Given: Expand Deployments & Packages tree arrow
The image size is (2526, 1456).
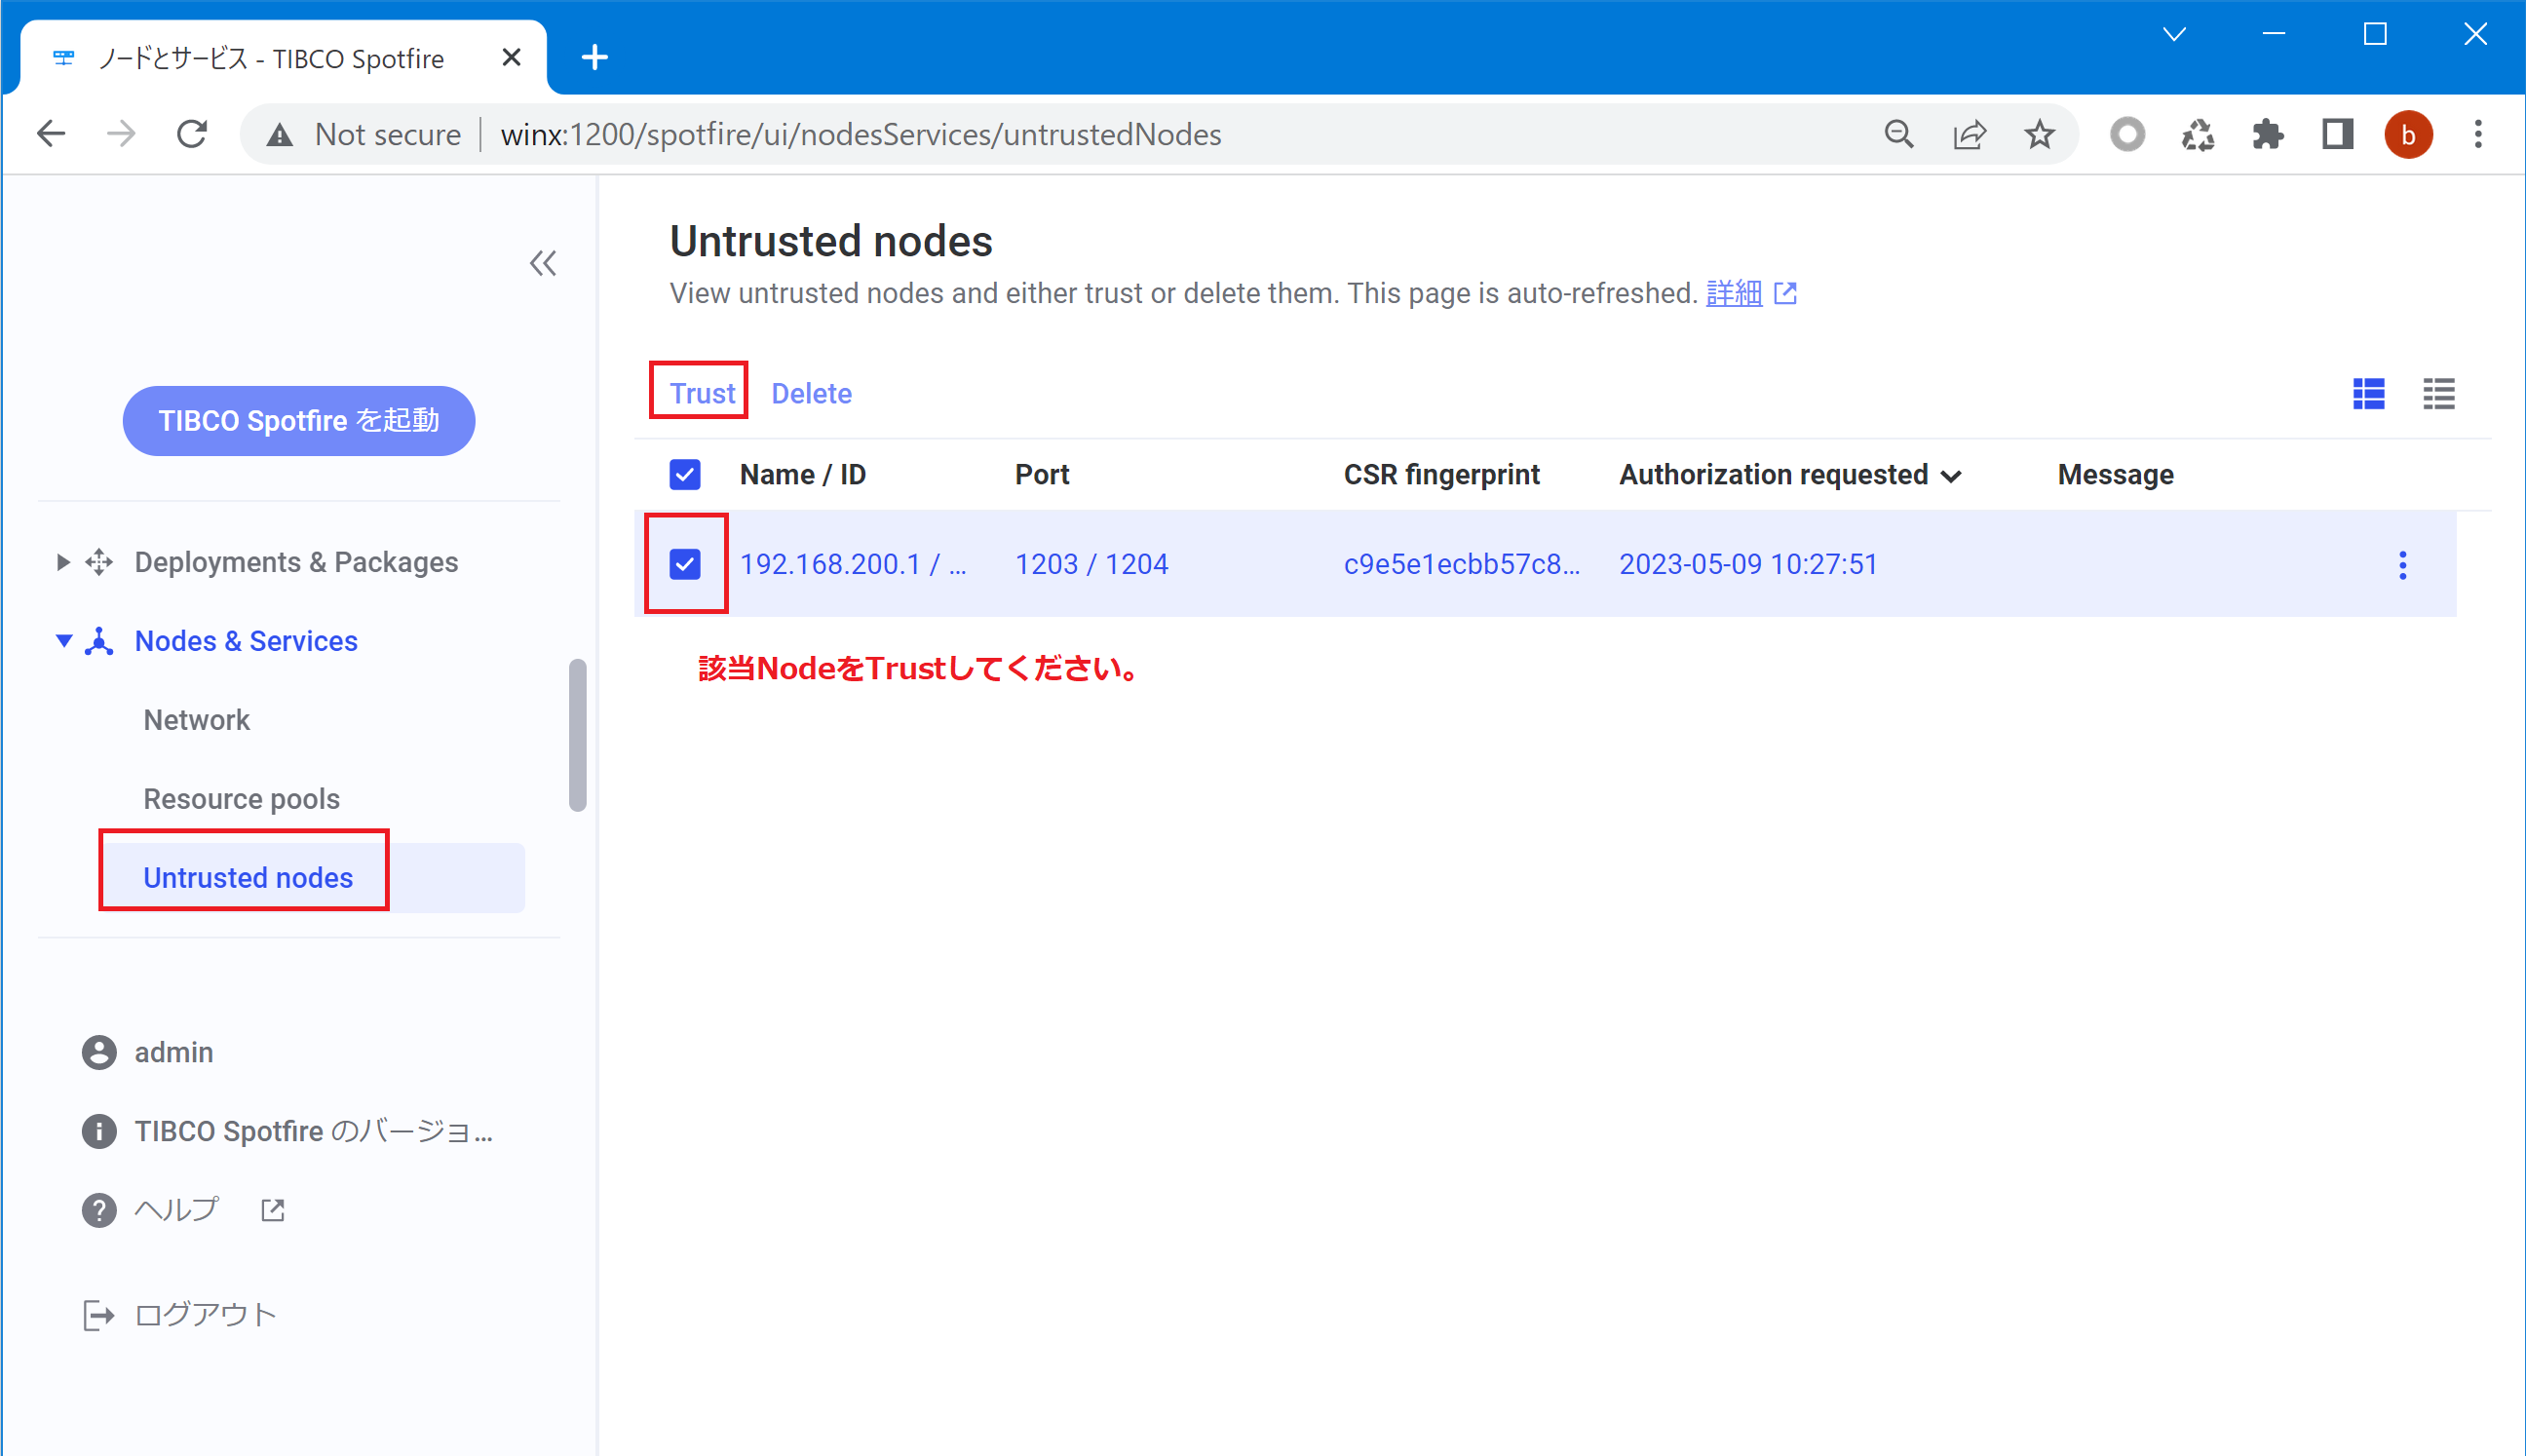Looking at the screenshot, I should pos(62,562).
